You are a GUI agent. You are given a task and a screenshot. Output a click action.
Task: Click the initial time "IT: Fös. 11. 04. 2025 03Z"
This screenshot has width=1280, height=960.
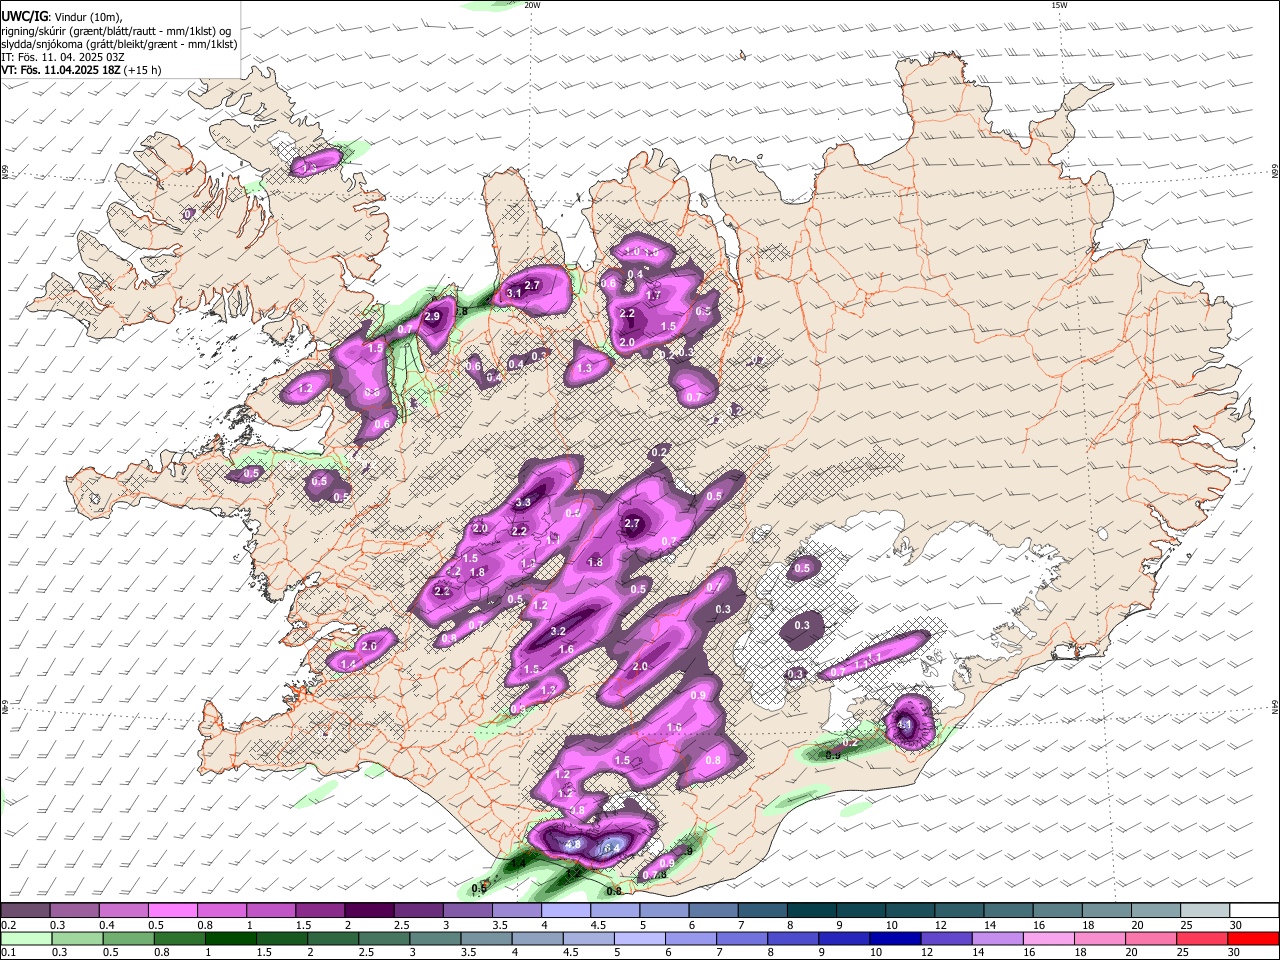(63, 57)
